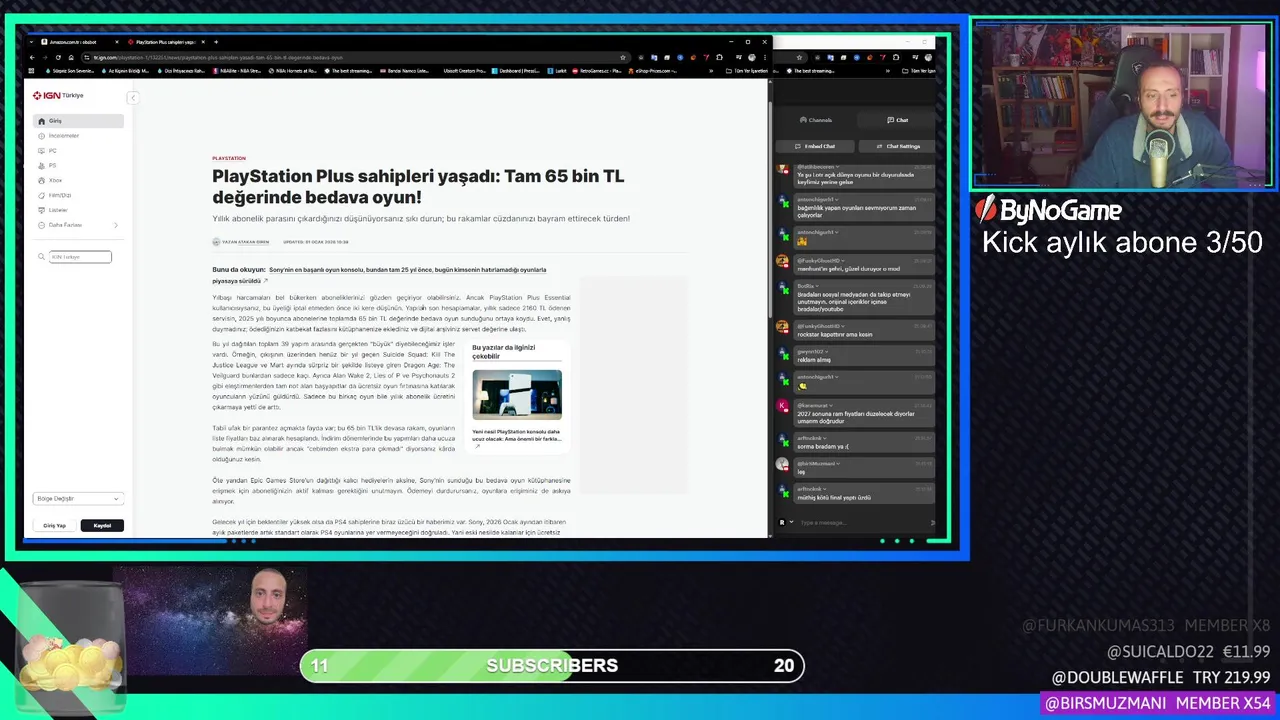This screenshot has width=1280, height=720.
Task: Click the search magnifier icon in sidebar
Action: point(42,257)
